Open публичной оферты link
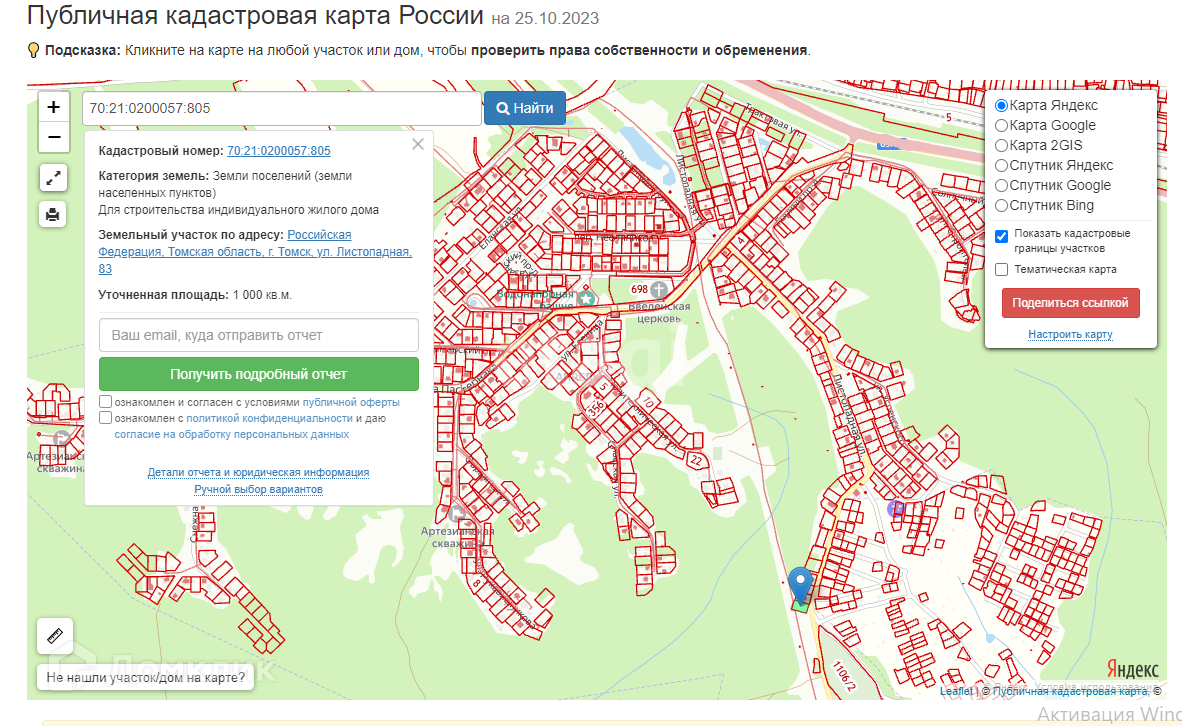This screenshot has height=726, width=1182. pos(351,403)
